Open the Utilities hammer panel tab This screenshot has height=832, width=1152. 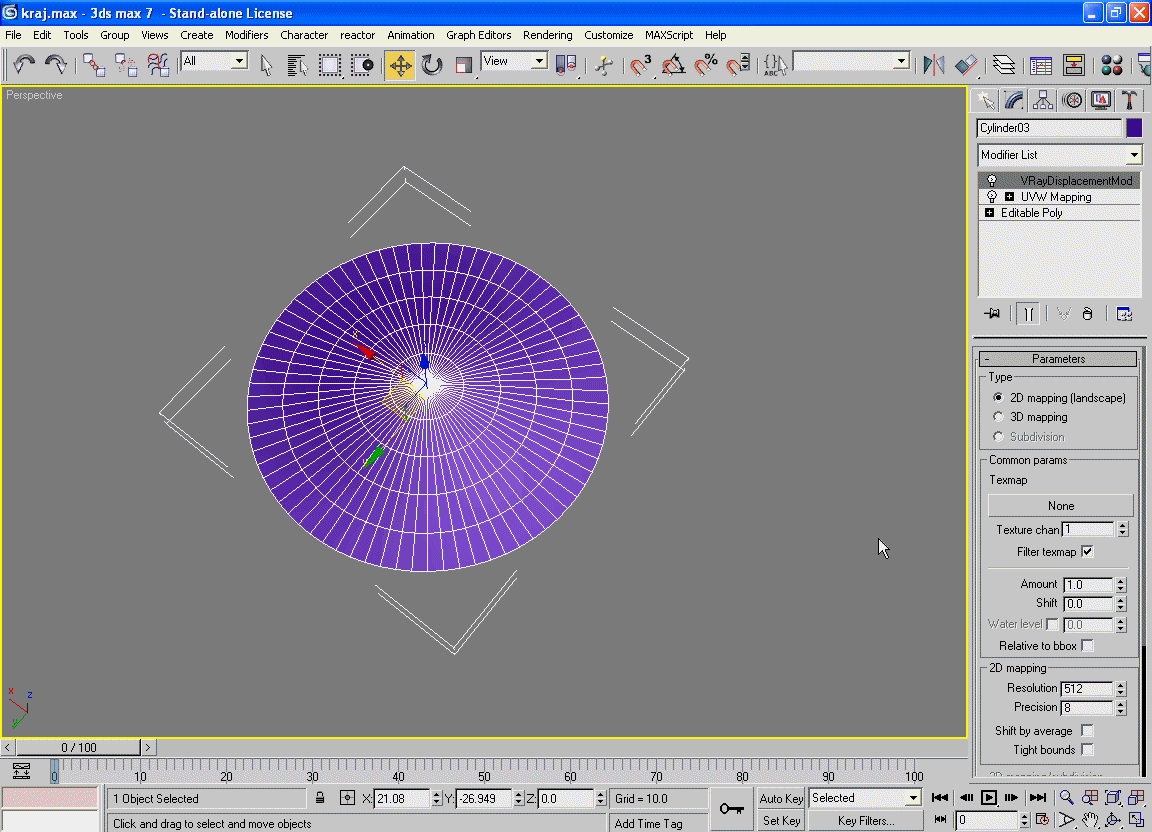coord(1129,100)
